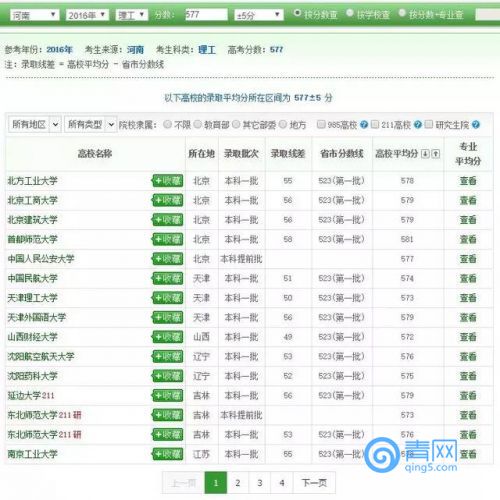Screen dimensions: 500x500
Task: Add 北方工业大学 to favorites via 收藏 icon
Action: (x=168, y=181)
